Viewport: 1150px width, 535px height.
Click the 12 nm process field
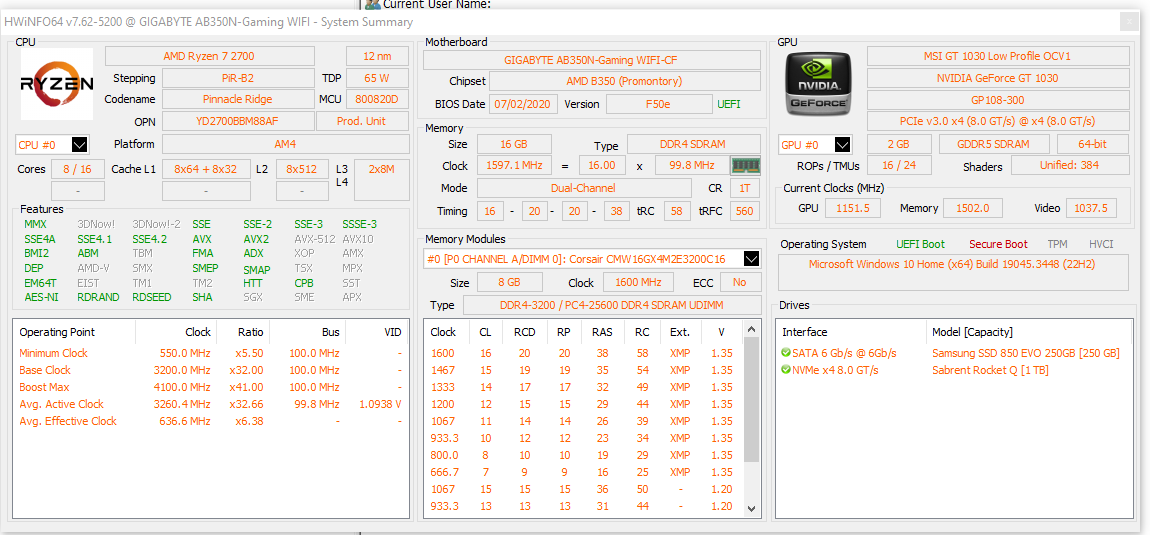[x=377, y=56]
